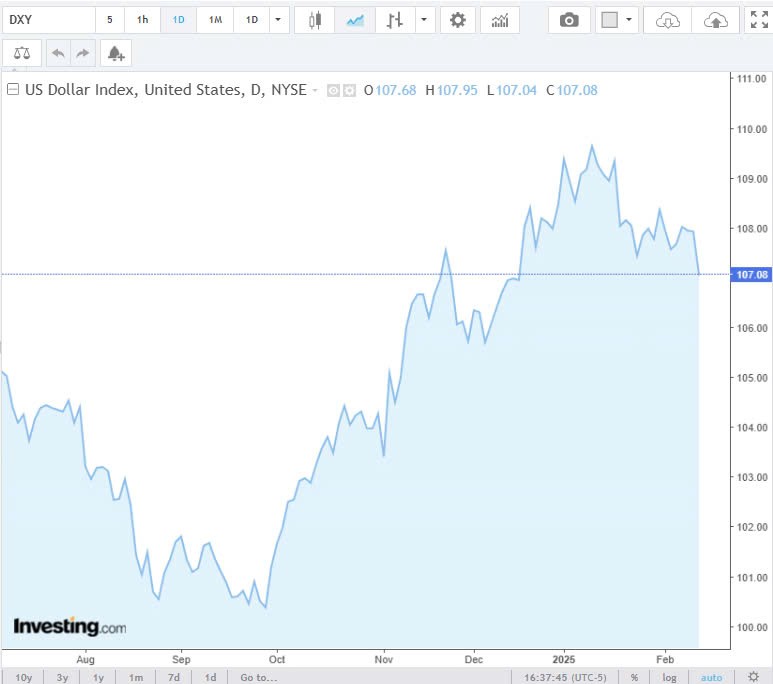Open chart properties gear
This screenshot has height=684, width=773.
pos(458,20)
